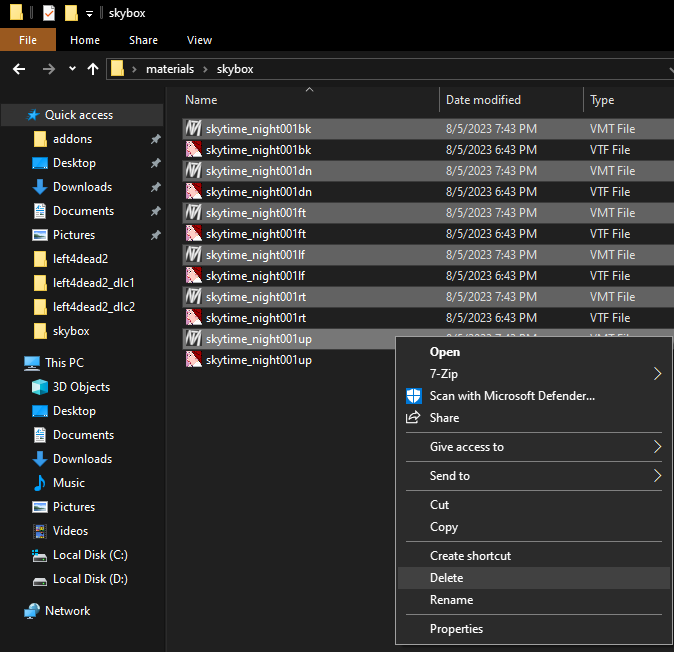The width and height of the screenshot is (674, 652).
Task: Select This PC in navigation pane
Action: pos(64,363)
